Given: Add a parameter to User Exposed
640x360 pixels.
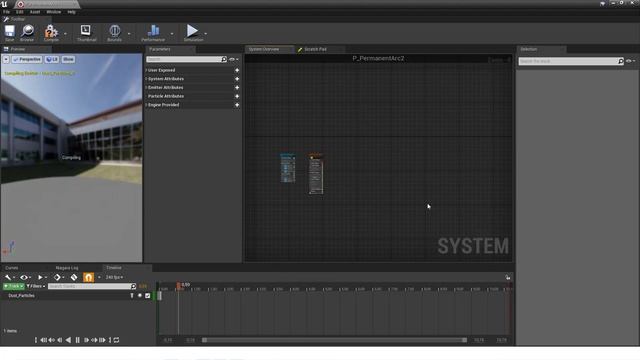Looking at the screenshot, I should 237,70.
